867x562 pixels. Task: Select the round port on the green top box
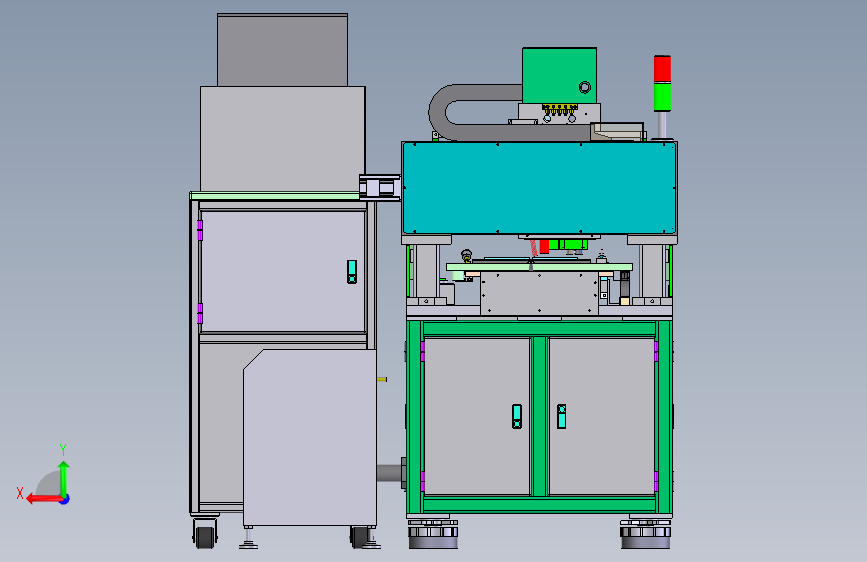pos(584,87)
